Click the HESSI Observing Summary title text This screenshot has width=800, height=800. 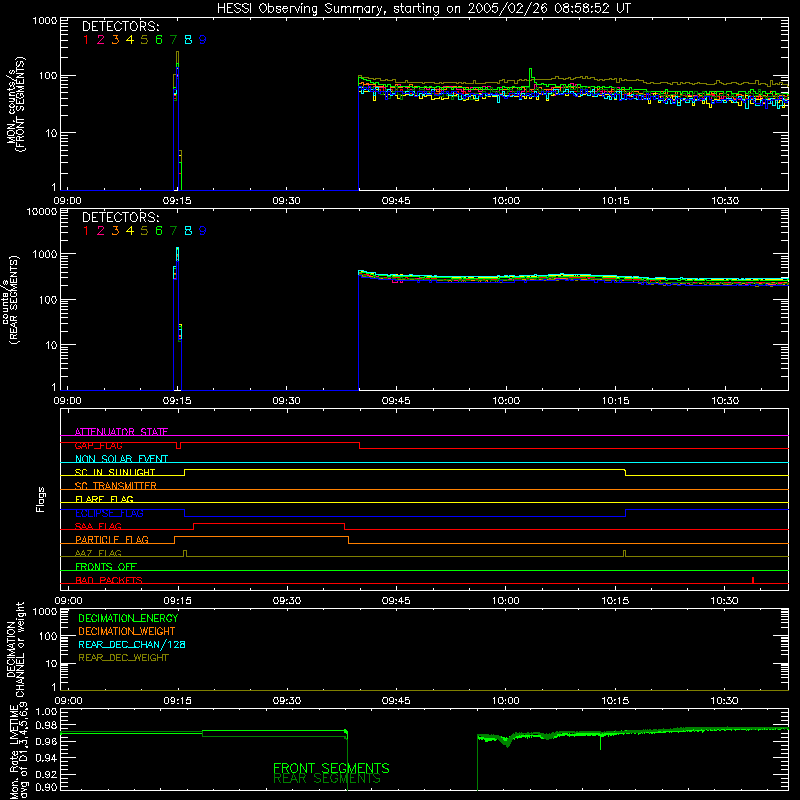423,8
